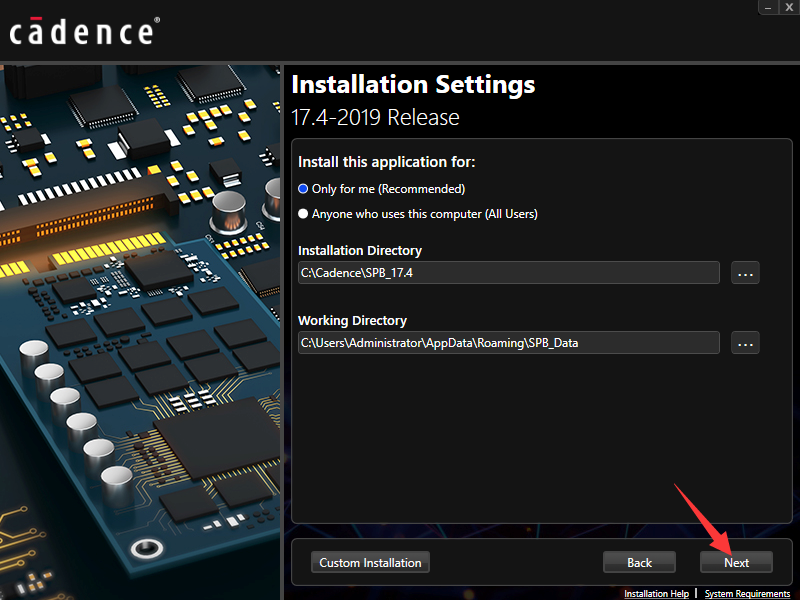Click the Installation Directory path field
800x600 pixels.
pyautogui.click(x=508, y=273)
